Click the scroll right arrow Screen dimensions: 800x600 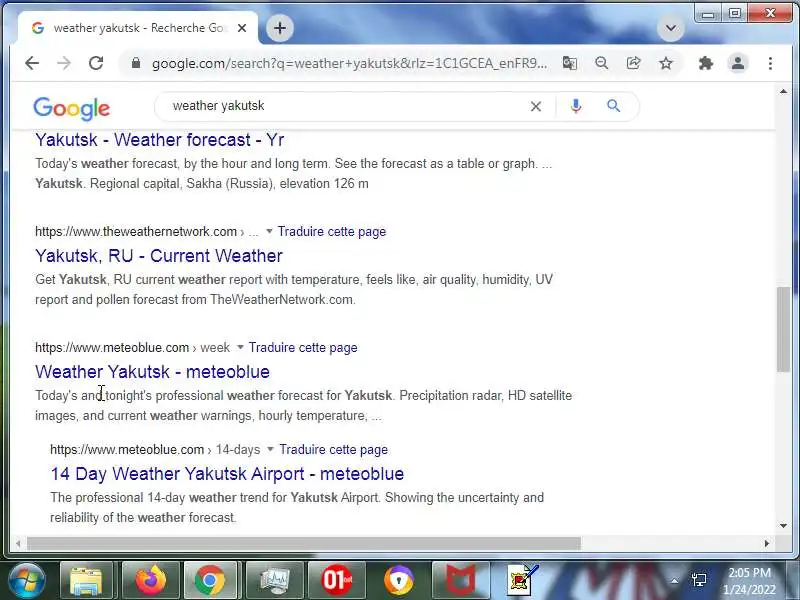(x=766, y=543)
